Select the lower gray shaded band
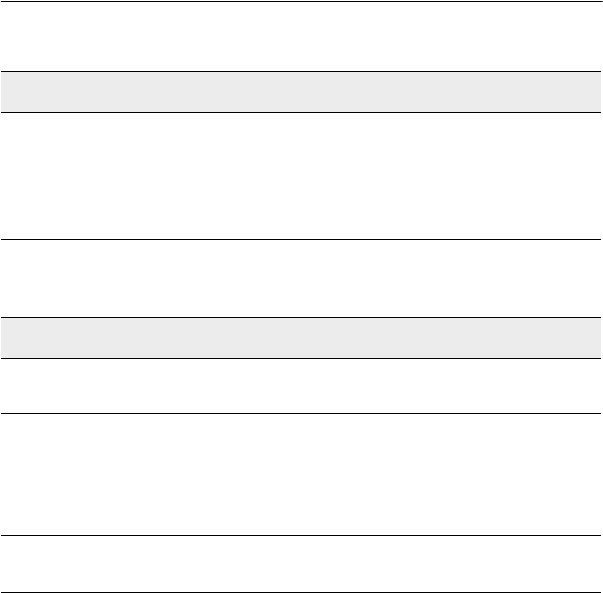The image size is (603, 593). point(301,338)
